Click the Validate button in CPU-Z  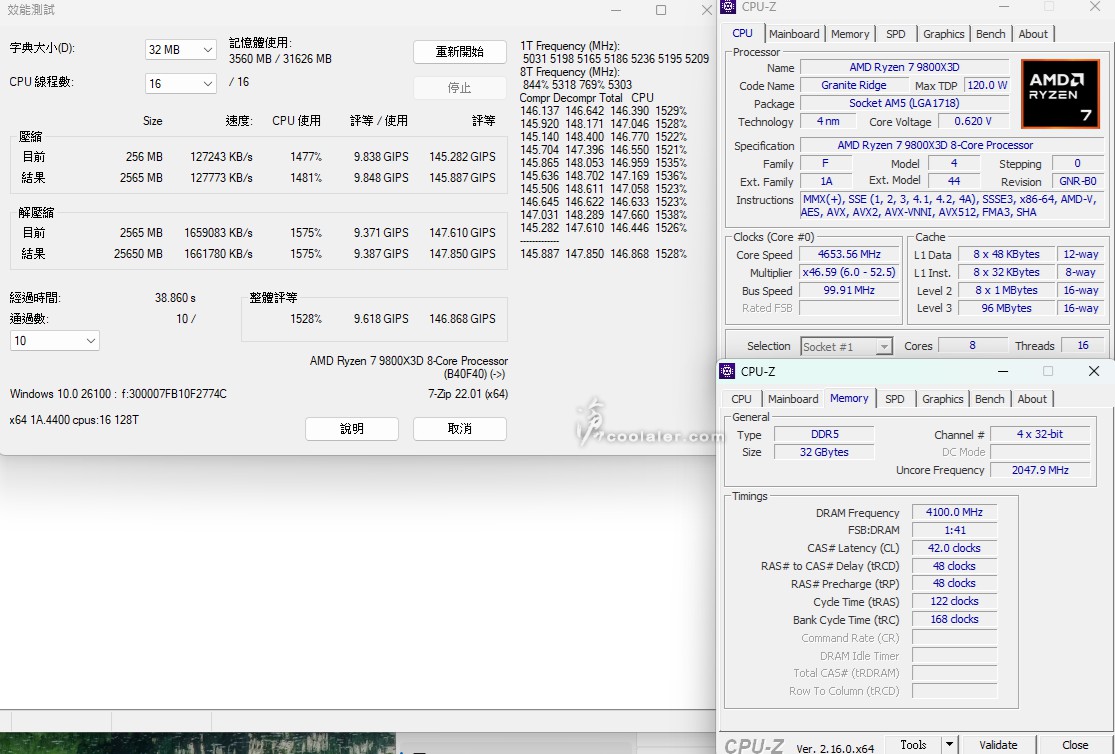click(998, 745)
